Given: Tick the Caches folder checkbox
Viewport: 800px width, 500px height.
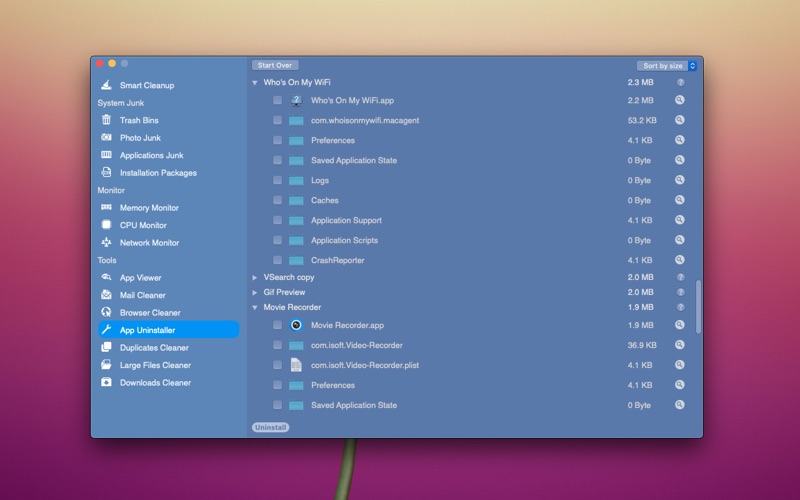Looking at the screenshot, I should (x=277, y=200).
